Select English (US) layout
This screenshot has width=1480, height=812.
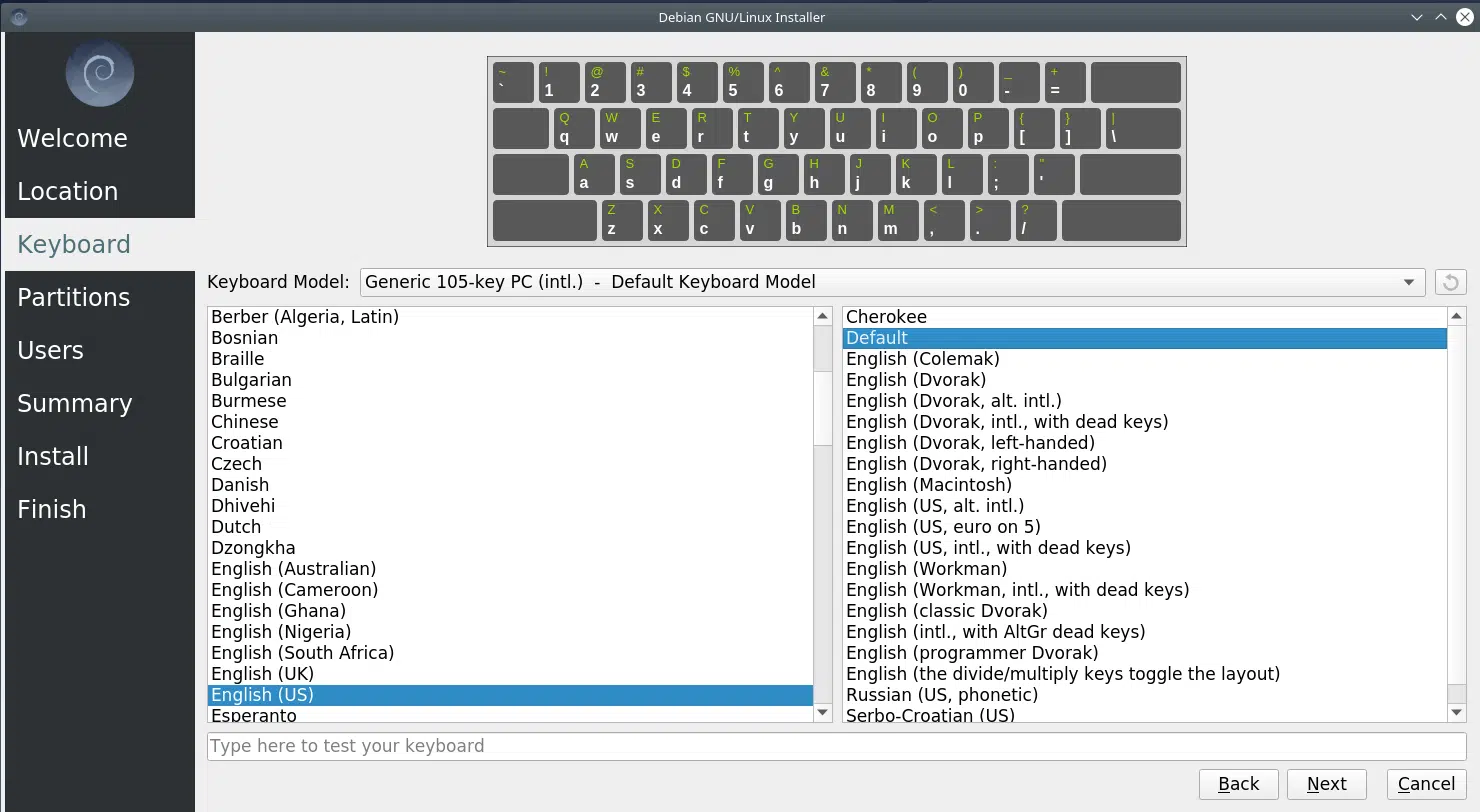(x=510, y=695)
